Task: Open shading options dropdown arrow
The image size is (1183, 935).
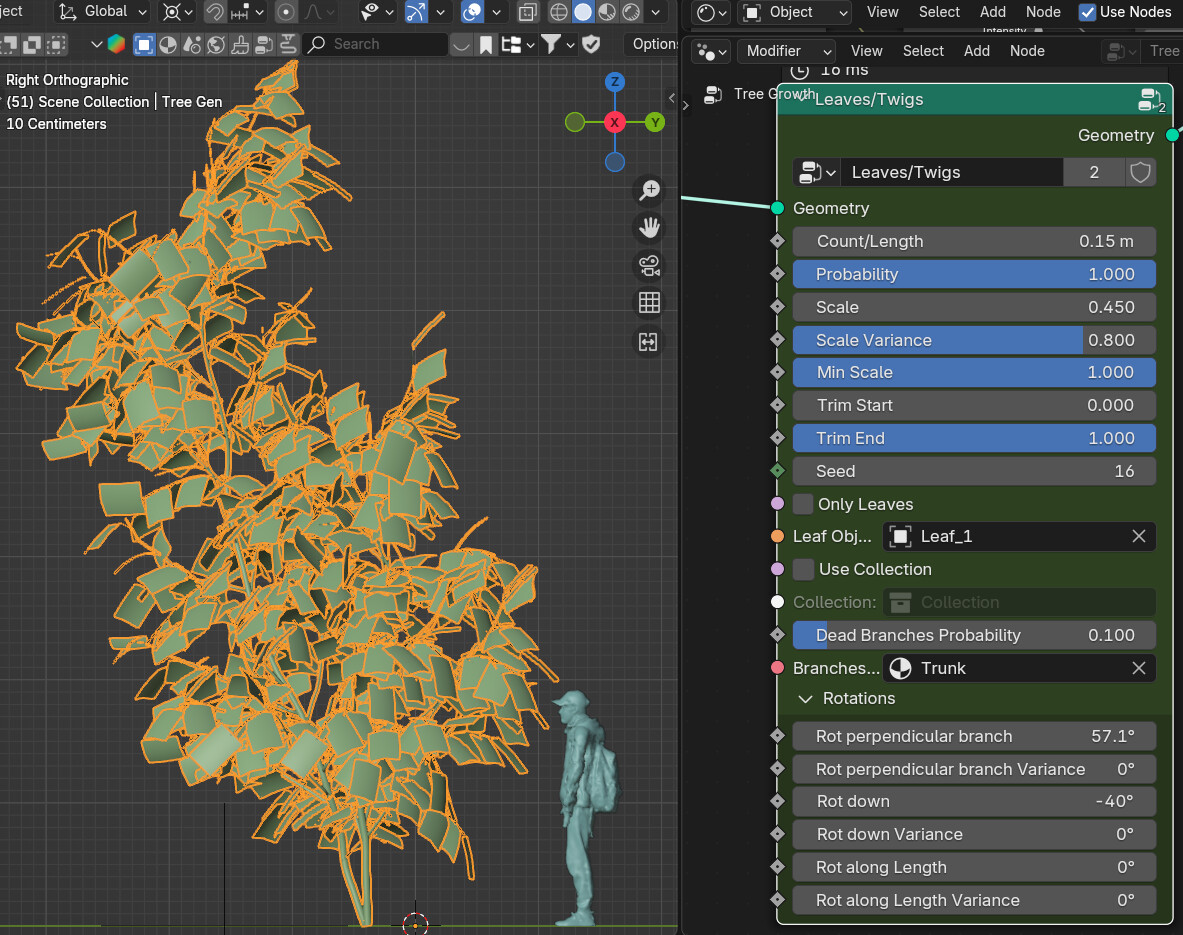Action: point(656,11)
